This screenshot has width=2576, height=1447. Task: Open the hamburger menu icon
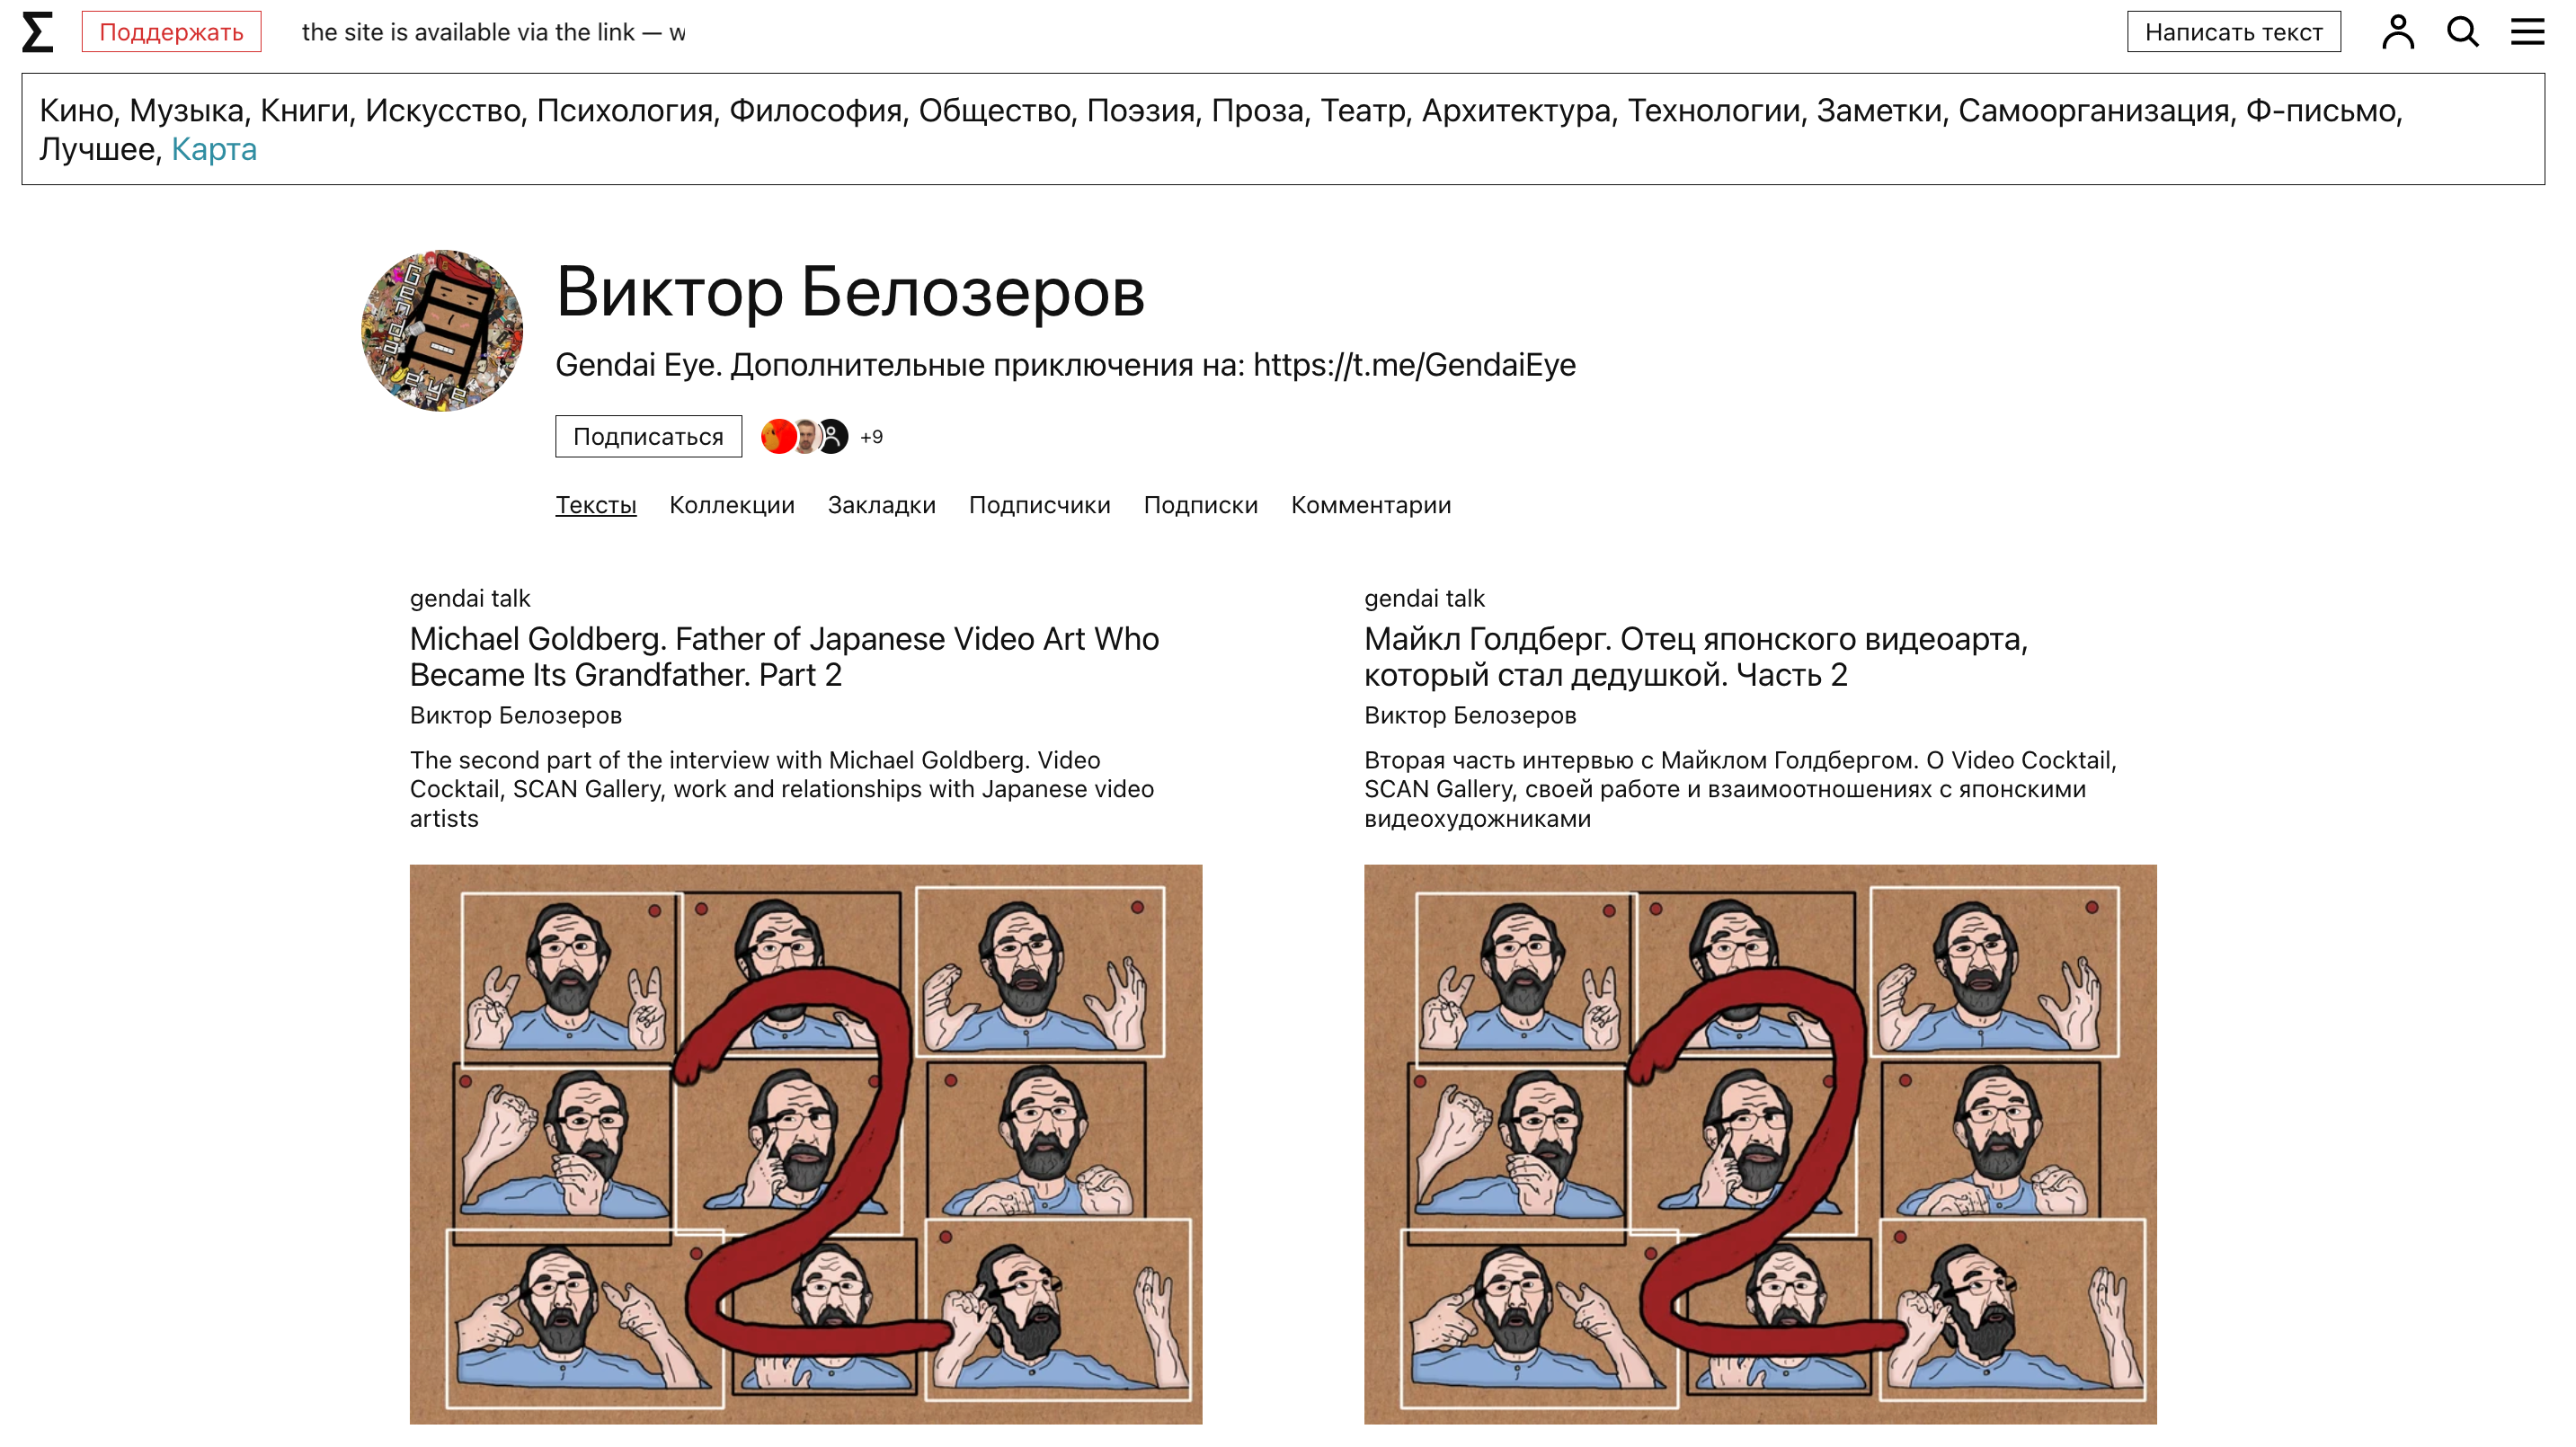point(2527,32)
